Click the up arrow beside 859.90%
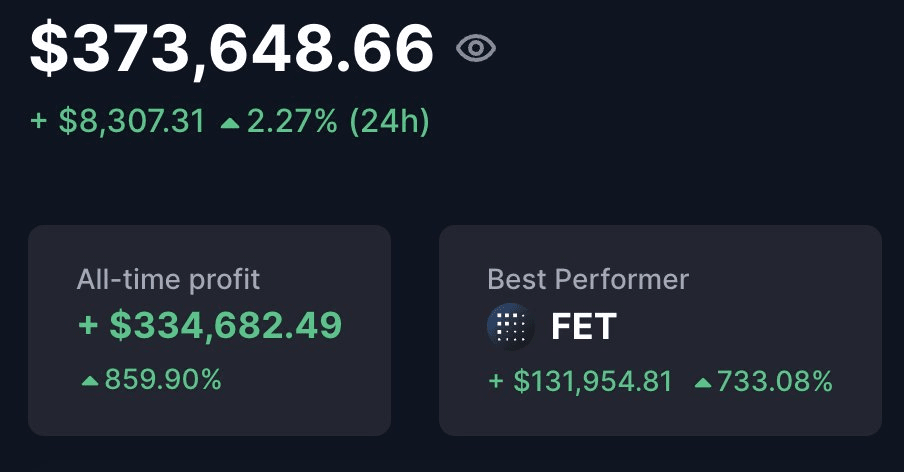This screenshot has height=472, width=904. point(90,381)
